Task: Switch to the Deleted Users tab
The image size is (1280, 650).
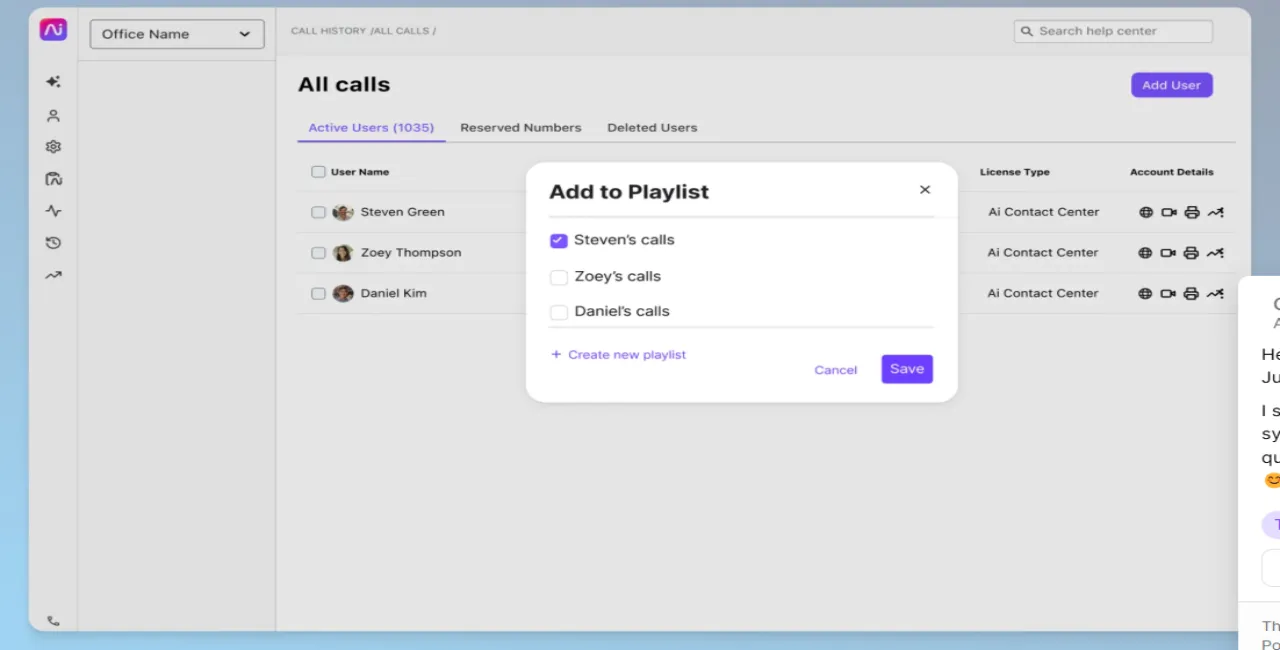Action: pos(652,128)
